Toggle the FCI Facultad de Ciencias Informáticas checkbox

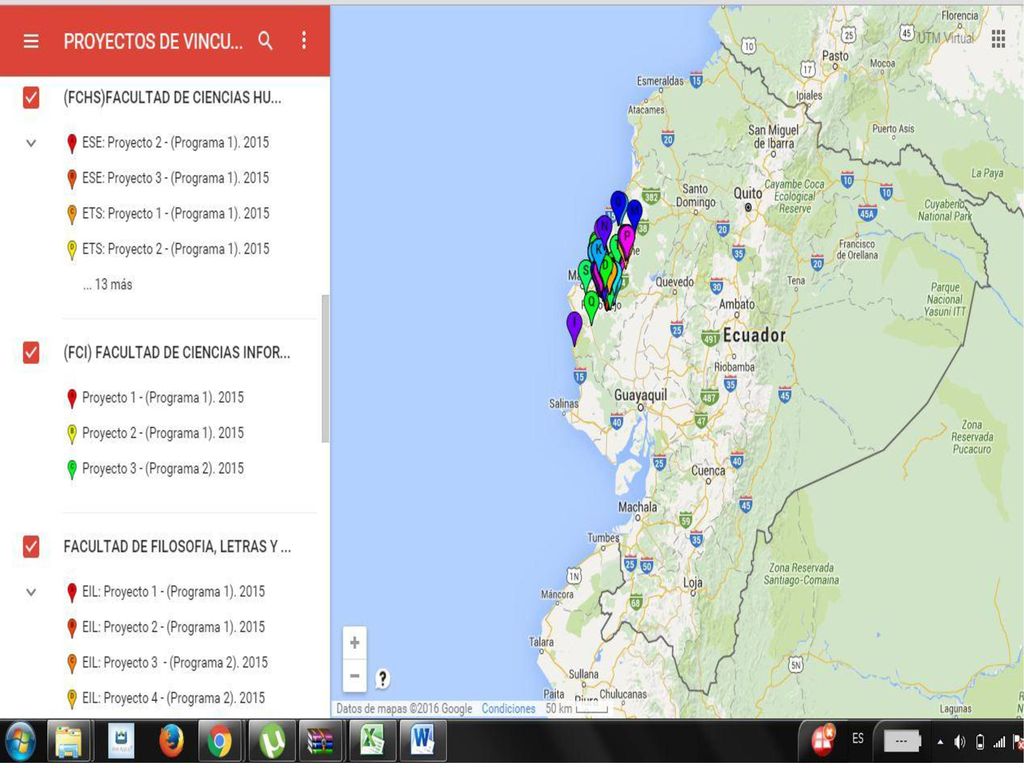coord(31,353)
